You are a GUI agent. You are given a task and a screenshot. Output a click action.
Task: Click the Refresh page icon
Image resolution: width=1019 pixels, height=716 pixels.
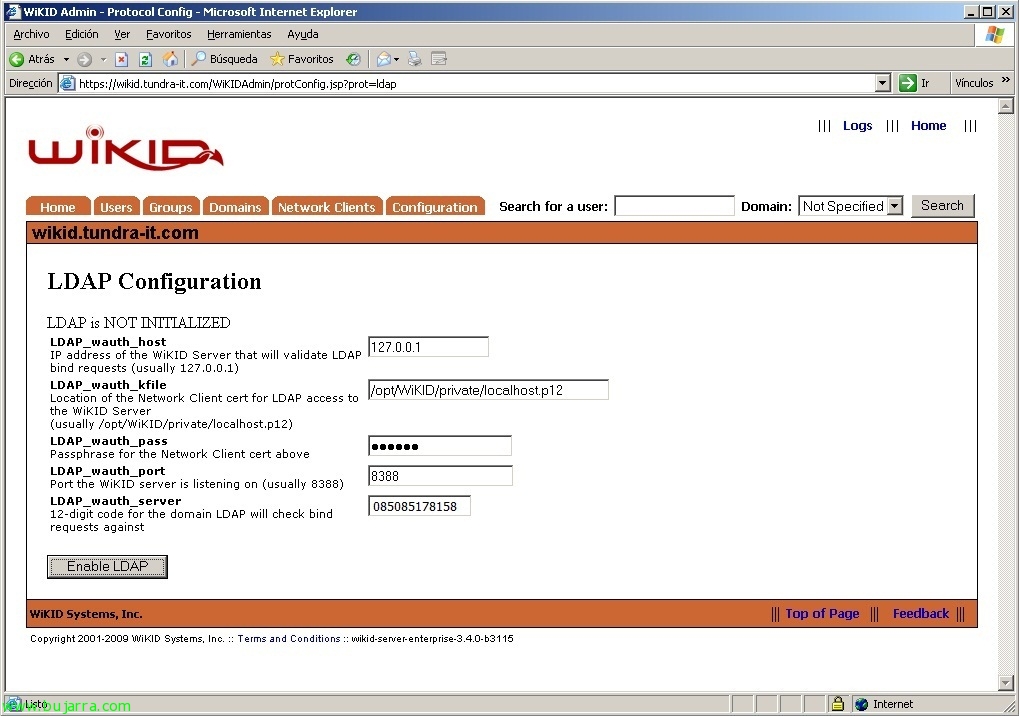pyautogui.click(x=145, y=59)
